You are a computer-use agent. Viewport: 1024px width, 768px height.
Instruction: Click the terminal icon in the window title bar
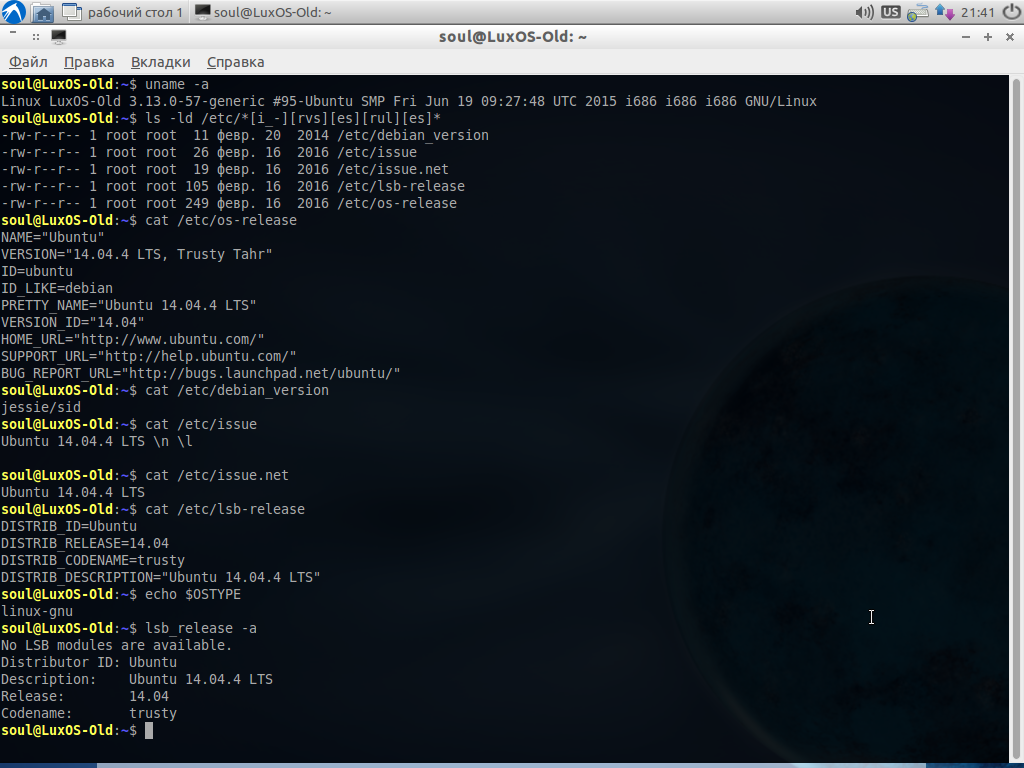59,37
